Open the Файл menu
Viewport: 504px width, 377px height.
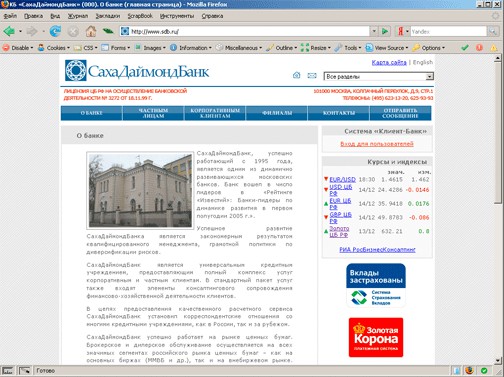pos(10,16)
